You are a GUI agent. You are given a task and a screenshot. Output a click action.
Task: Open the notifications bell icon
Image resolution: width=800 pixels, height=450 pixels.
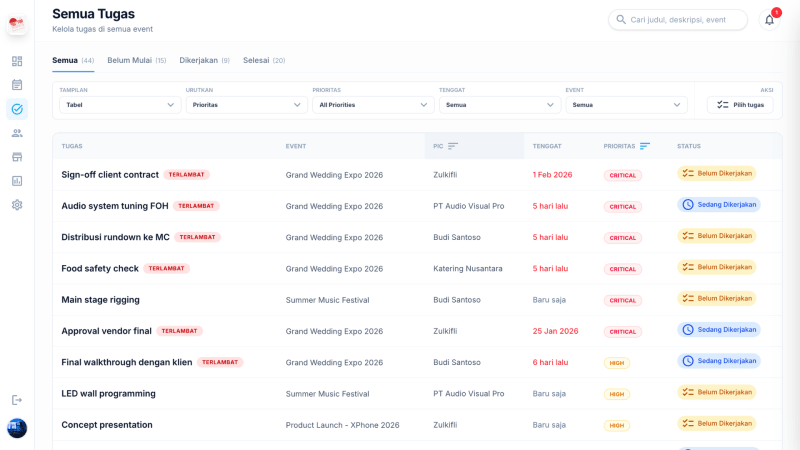[769, 20]
